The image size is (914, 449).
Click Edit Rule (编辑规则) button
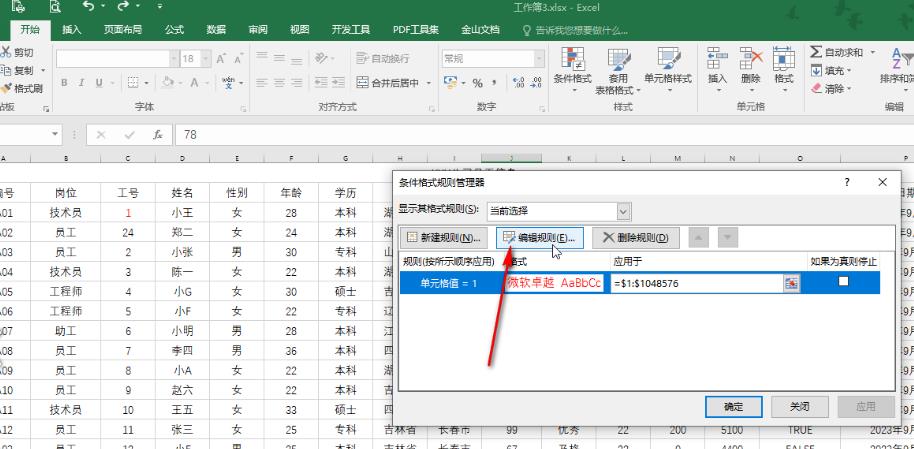[540, 238]
